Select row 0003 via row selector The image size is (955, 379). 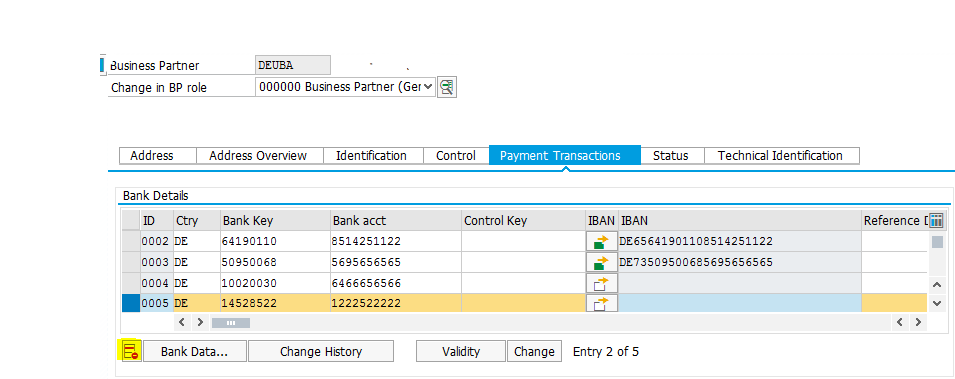point(131,262)
